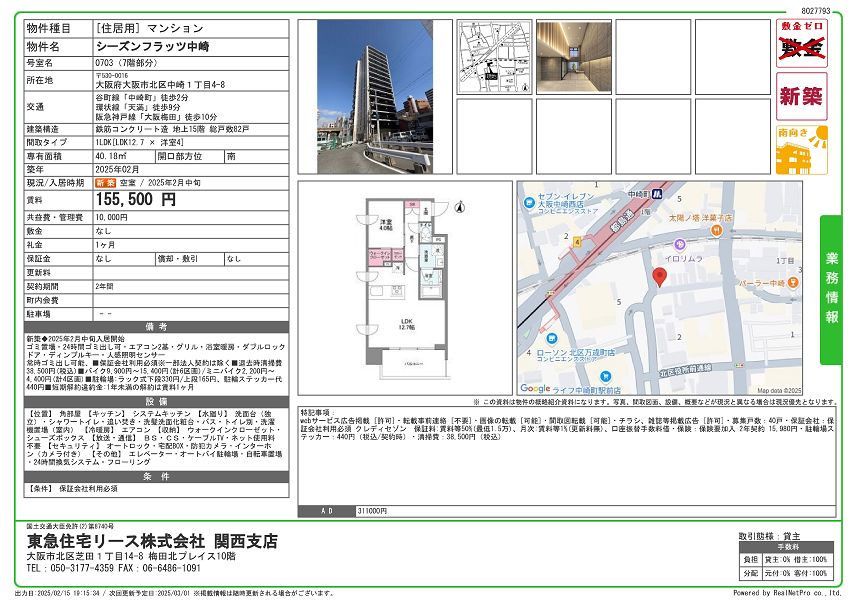The height and width of the screenshot is (605, 851).
Task: Click the yellow exit 4 marker on the map
Action: (577, 242)
